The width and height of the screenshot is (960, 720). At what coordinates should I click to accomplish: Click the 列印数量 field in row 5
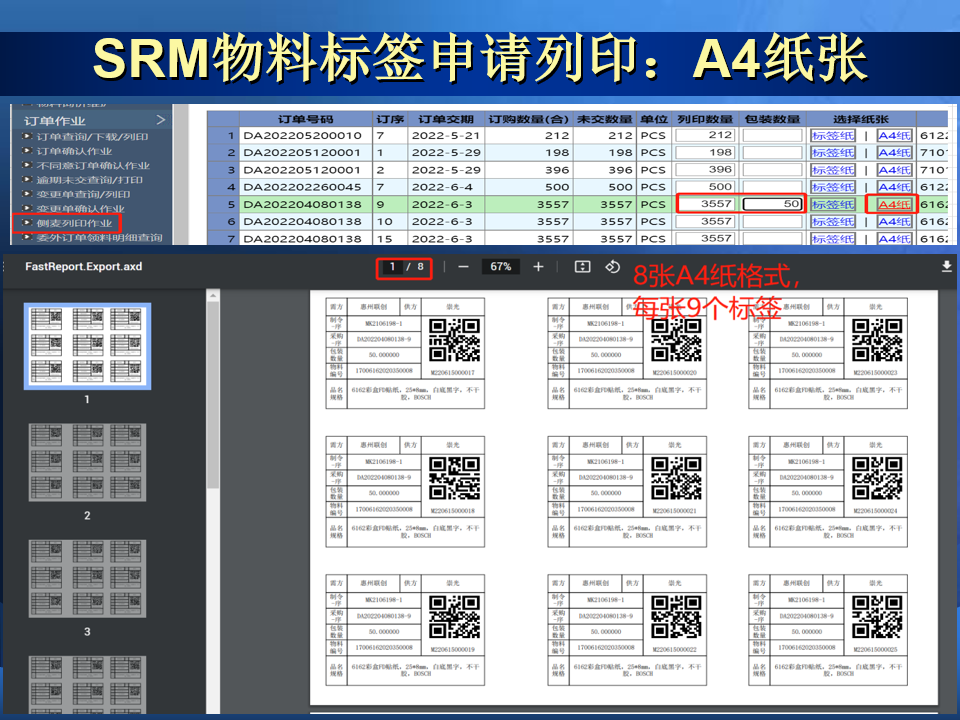coord(705,204)
